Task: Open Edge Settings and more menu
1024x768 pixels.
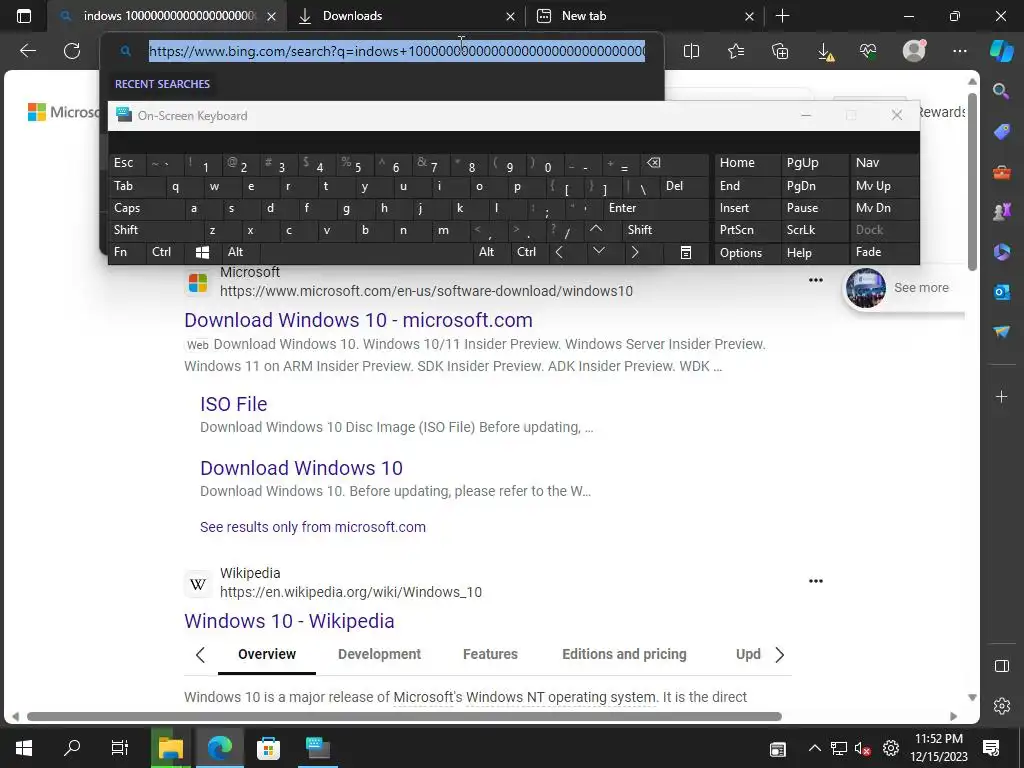Action: 959,51
